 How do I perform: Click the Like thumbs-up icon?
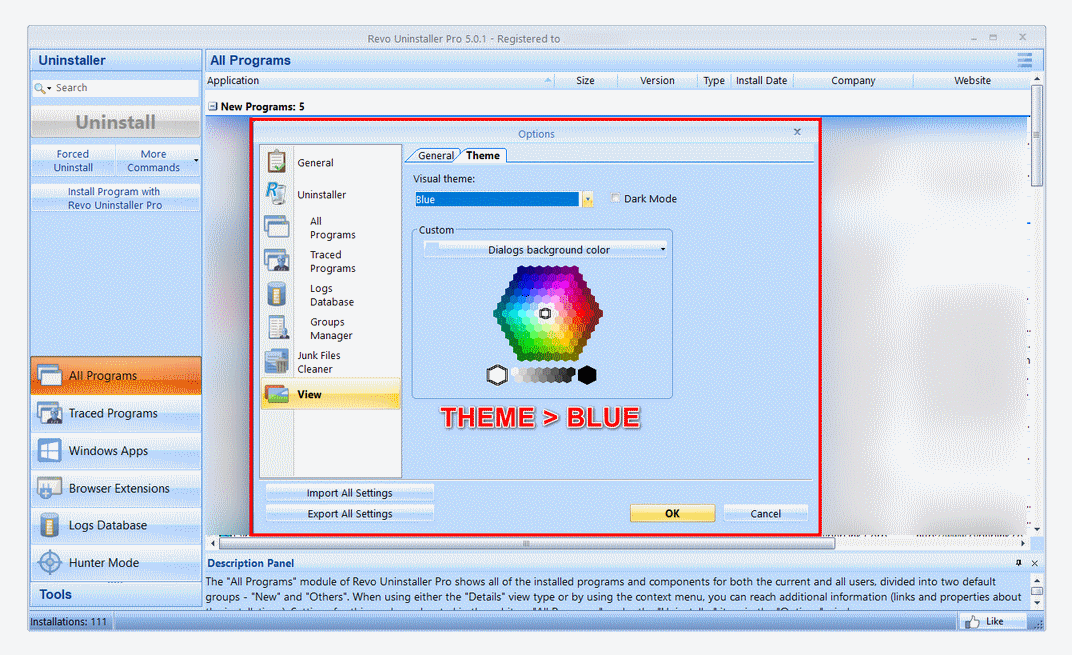pos(972,621)
